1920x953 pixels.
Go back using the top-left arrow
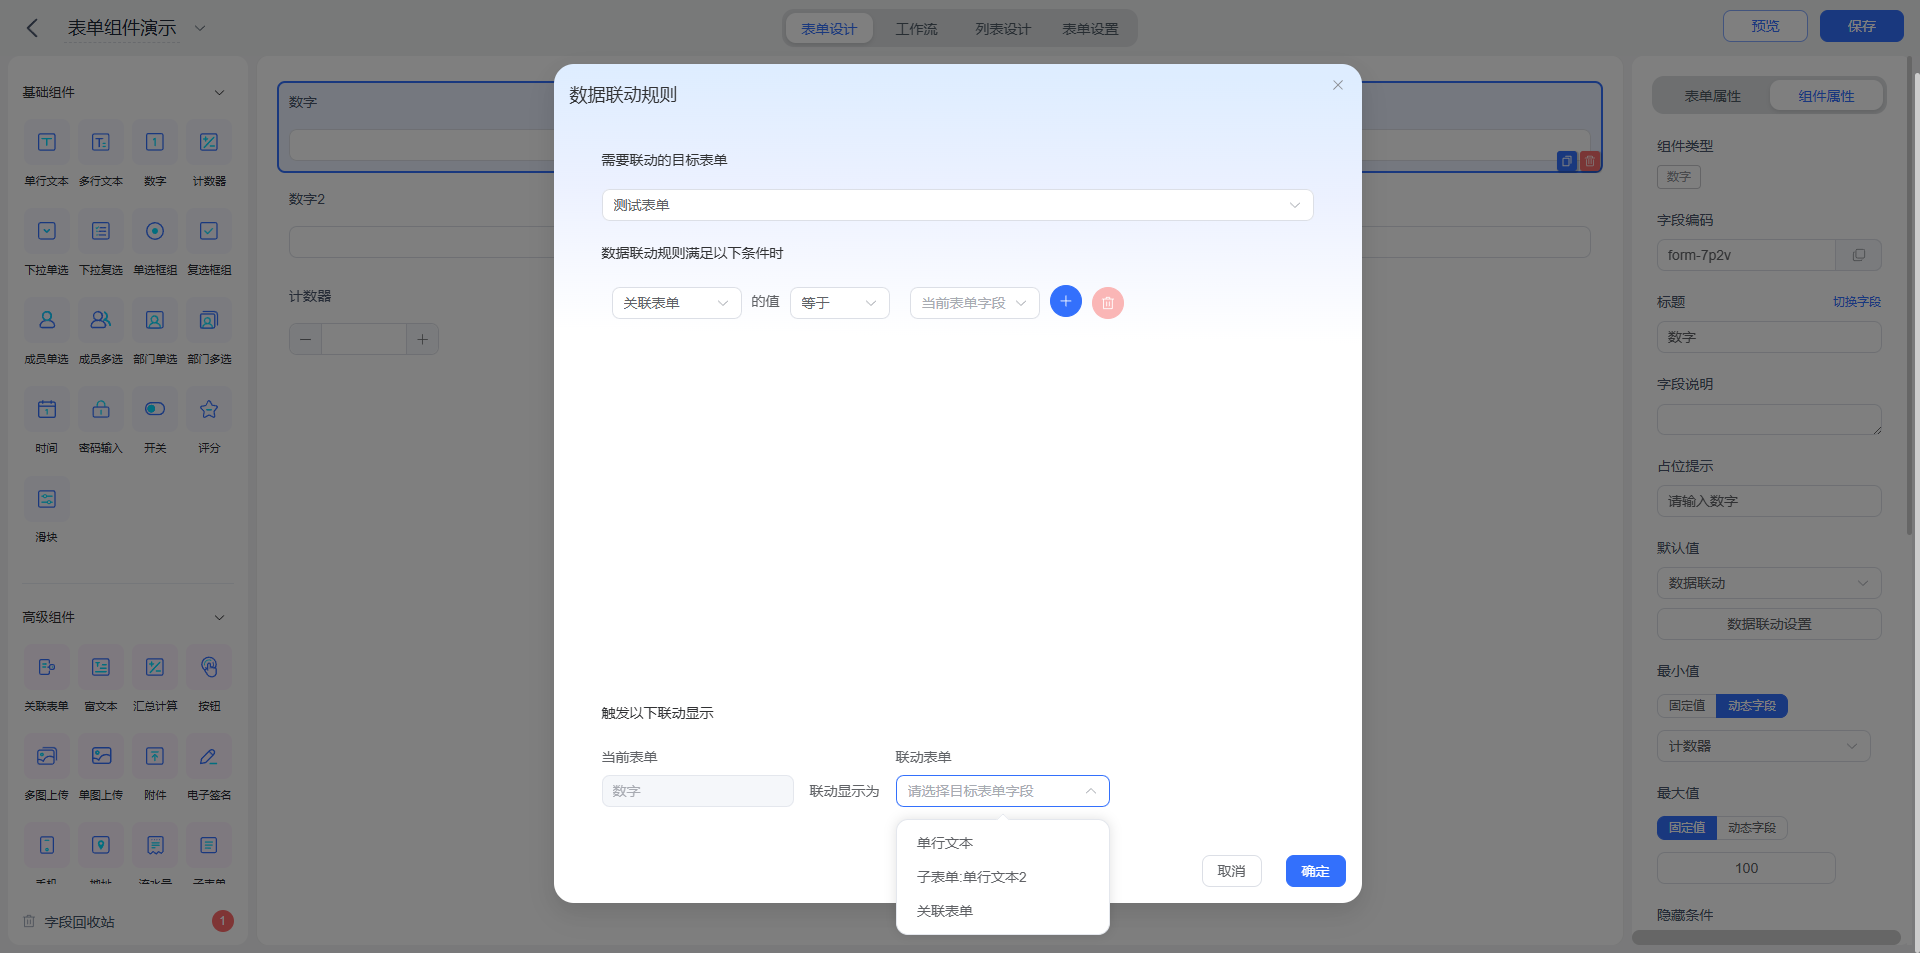(32, 28)
